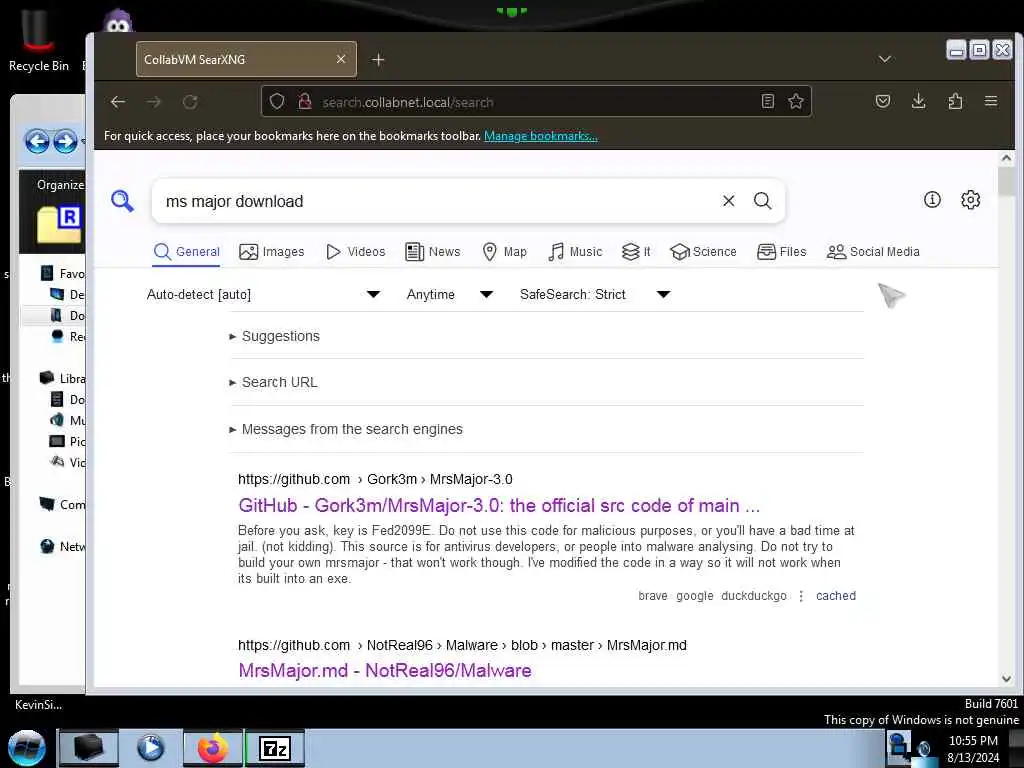Click the insecure connection padlock icon
Image resolution: width=1024 pixels, height=768 pixels.
tap(304, 102)
